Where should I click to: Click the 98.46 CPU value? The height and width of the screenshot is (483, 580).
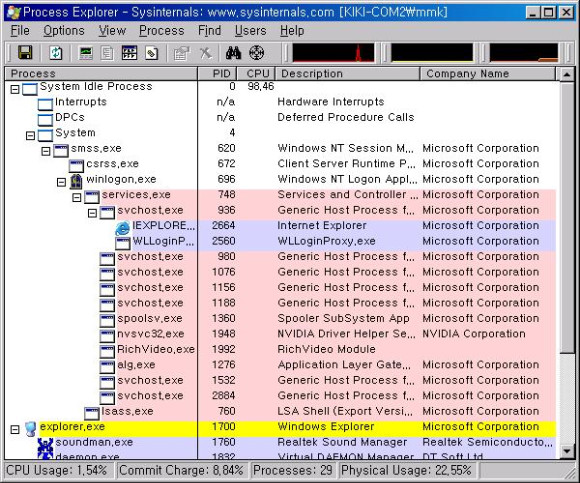[260, 87]
